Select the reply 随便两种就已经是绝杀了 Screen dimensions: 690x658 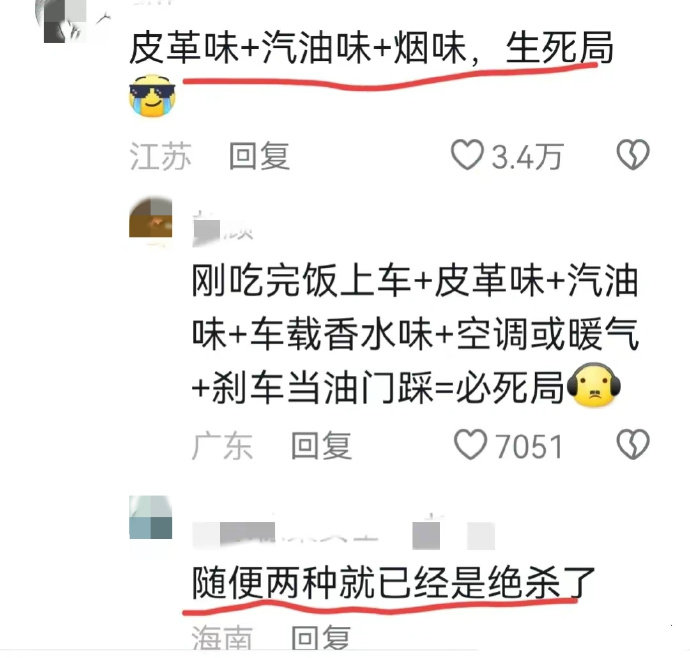[x=393, y=582]
